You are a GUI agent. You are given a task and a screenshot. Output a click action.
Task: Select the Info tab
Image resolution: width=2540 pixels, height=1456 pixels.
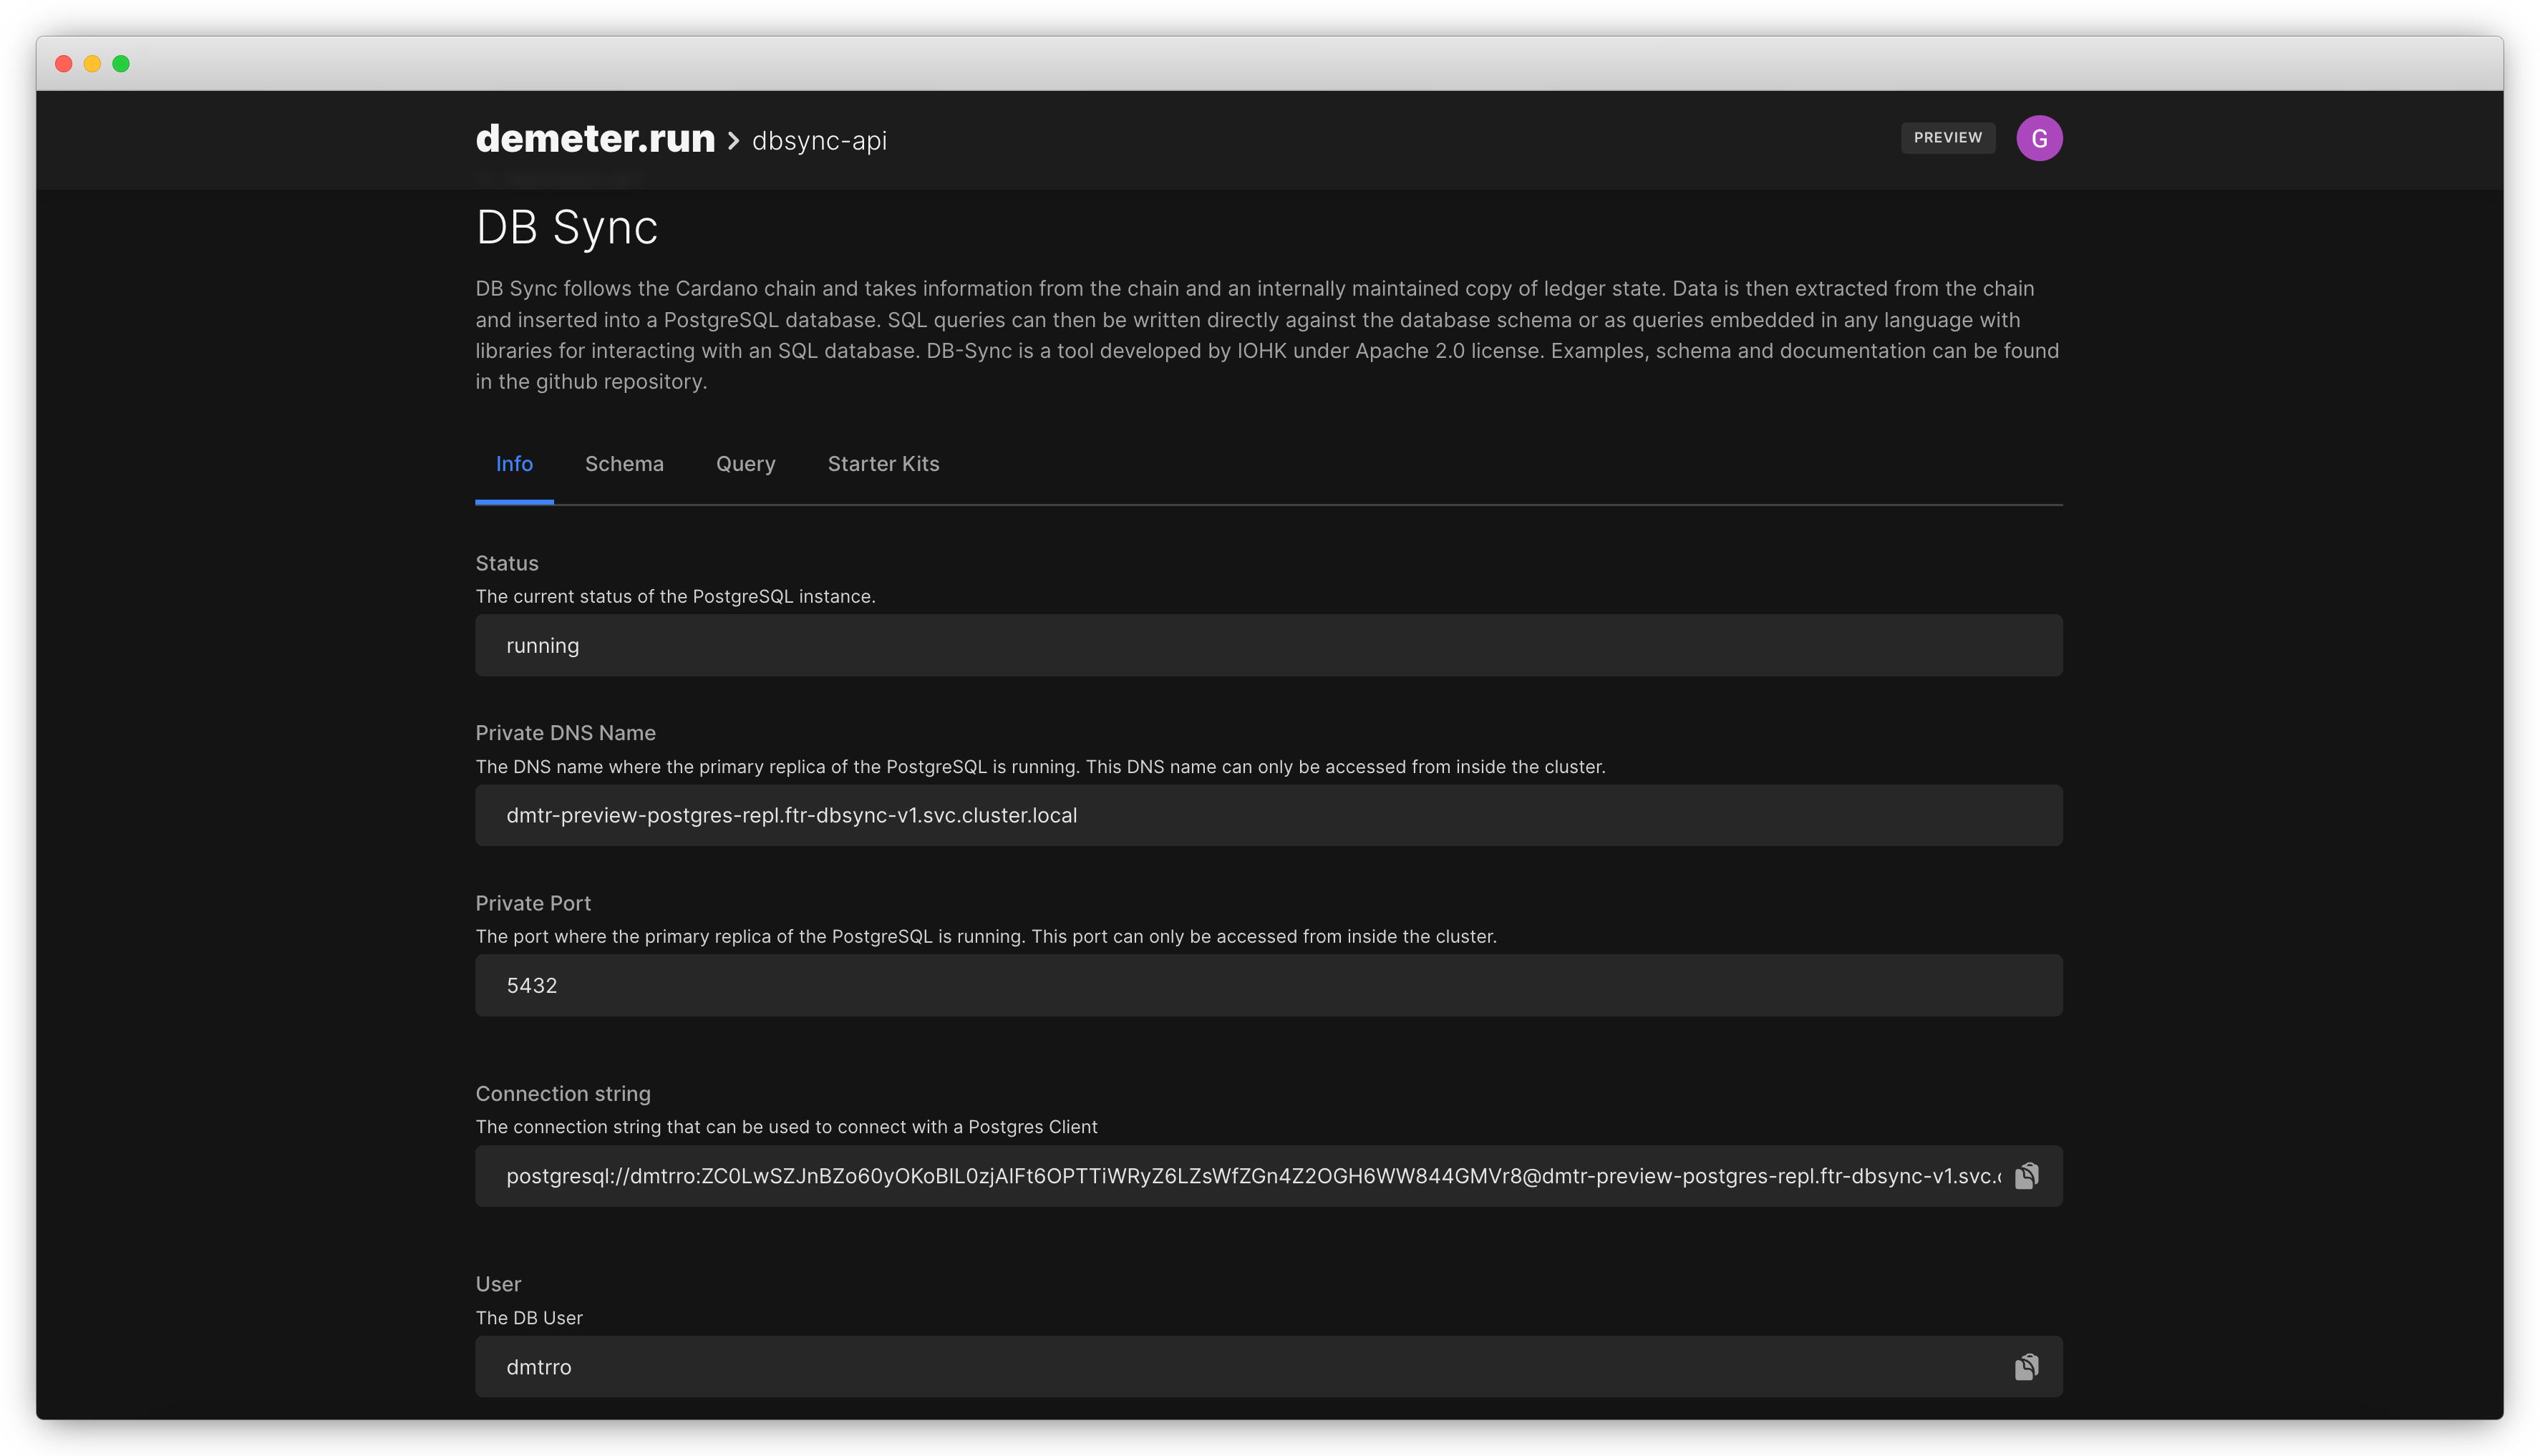click(514, 464)
